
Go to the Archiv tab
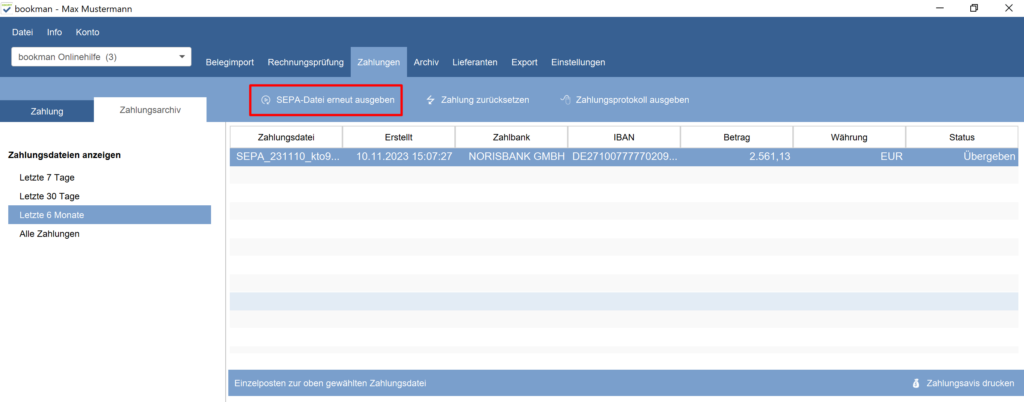pyautogui.click(x=426, y=63)
